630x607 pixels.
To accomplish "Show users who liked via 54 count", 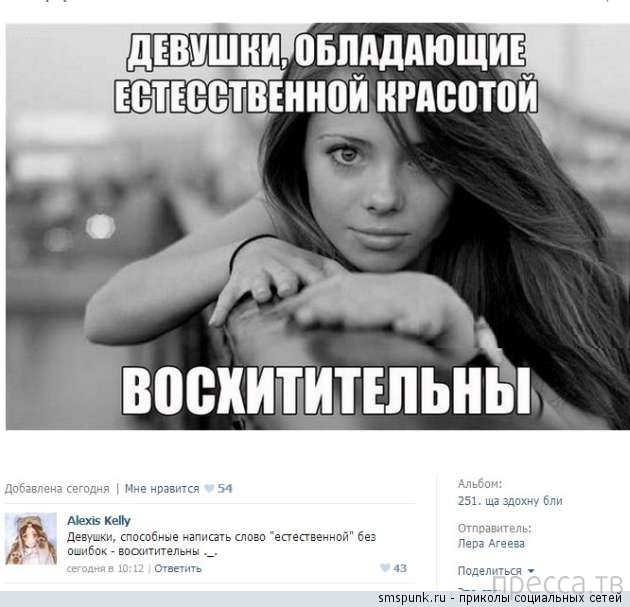I will [x=225, y=488].
